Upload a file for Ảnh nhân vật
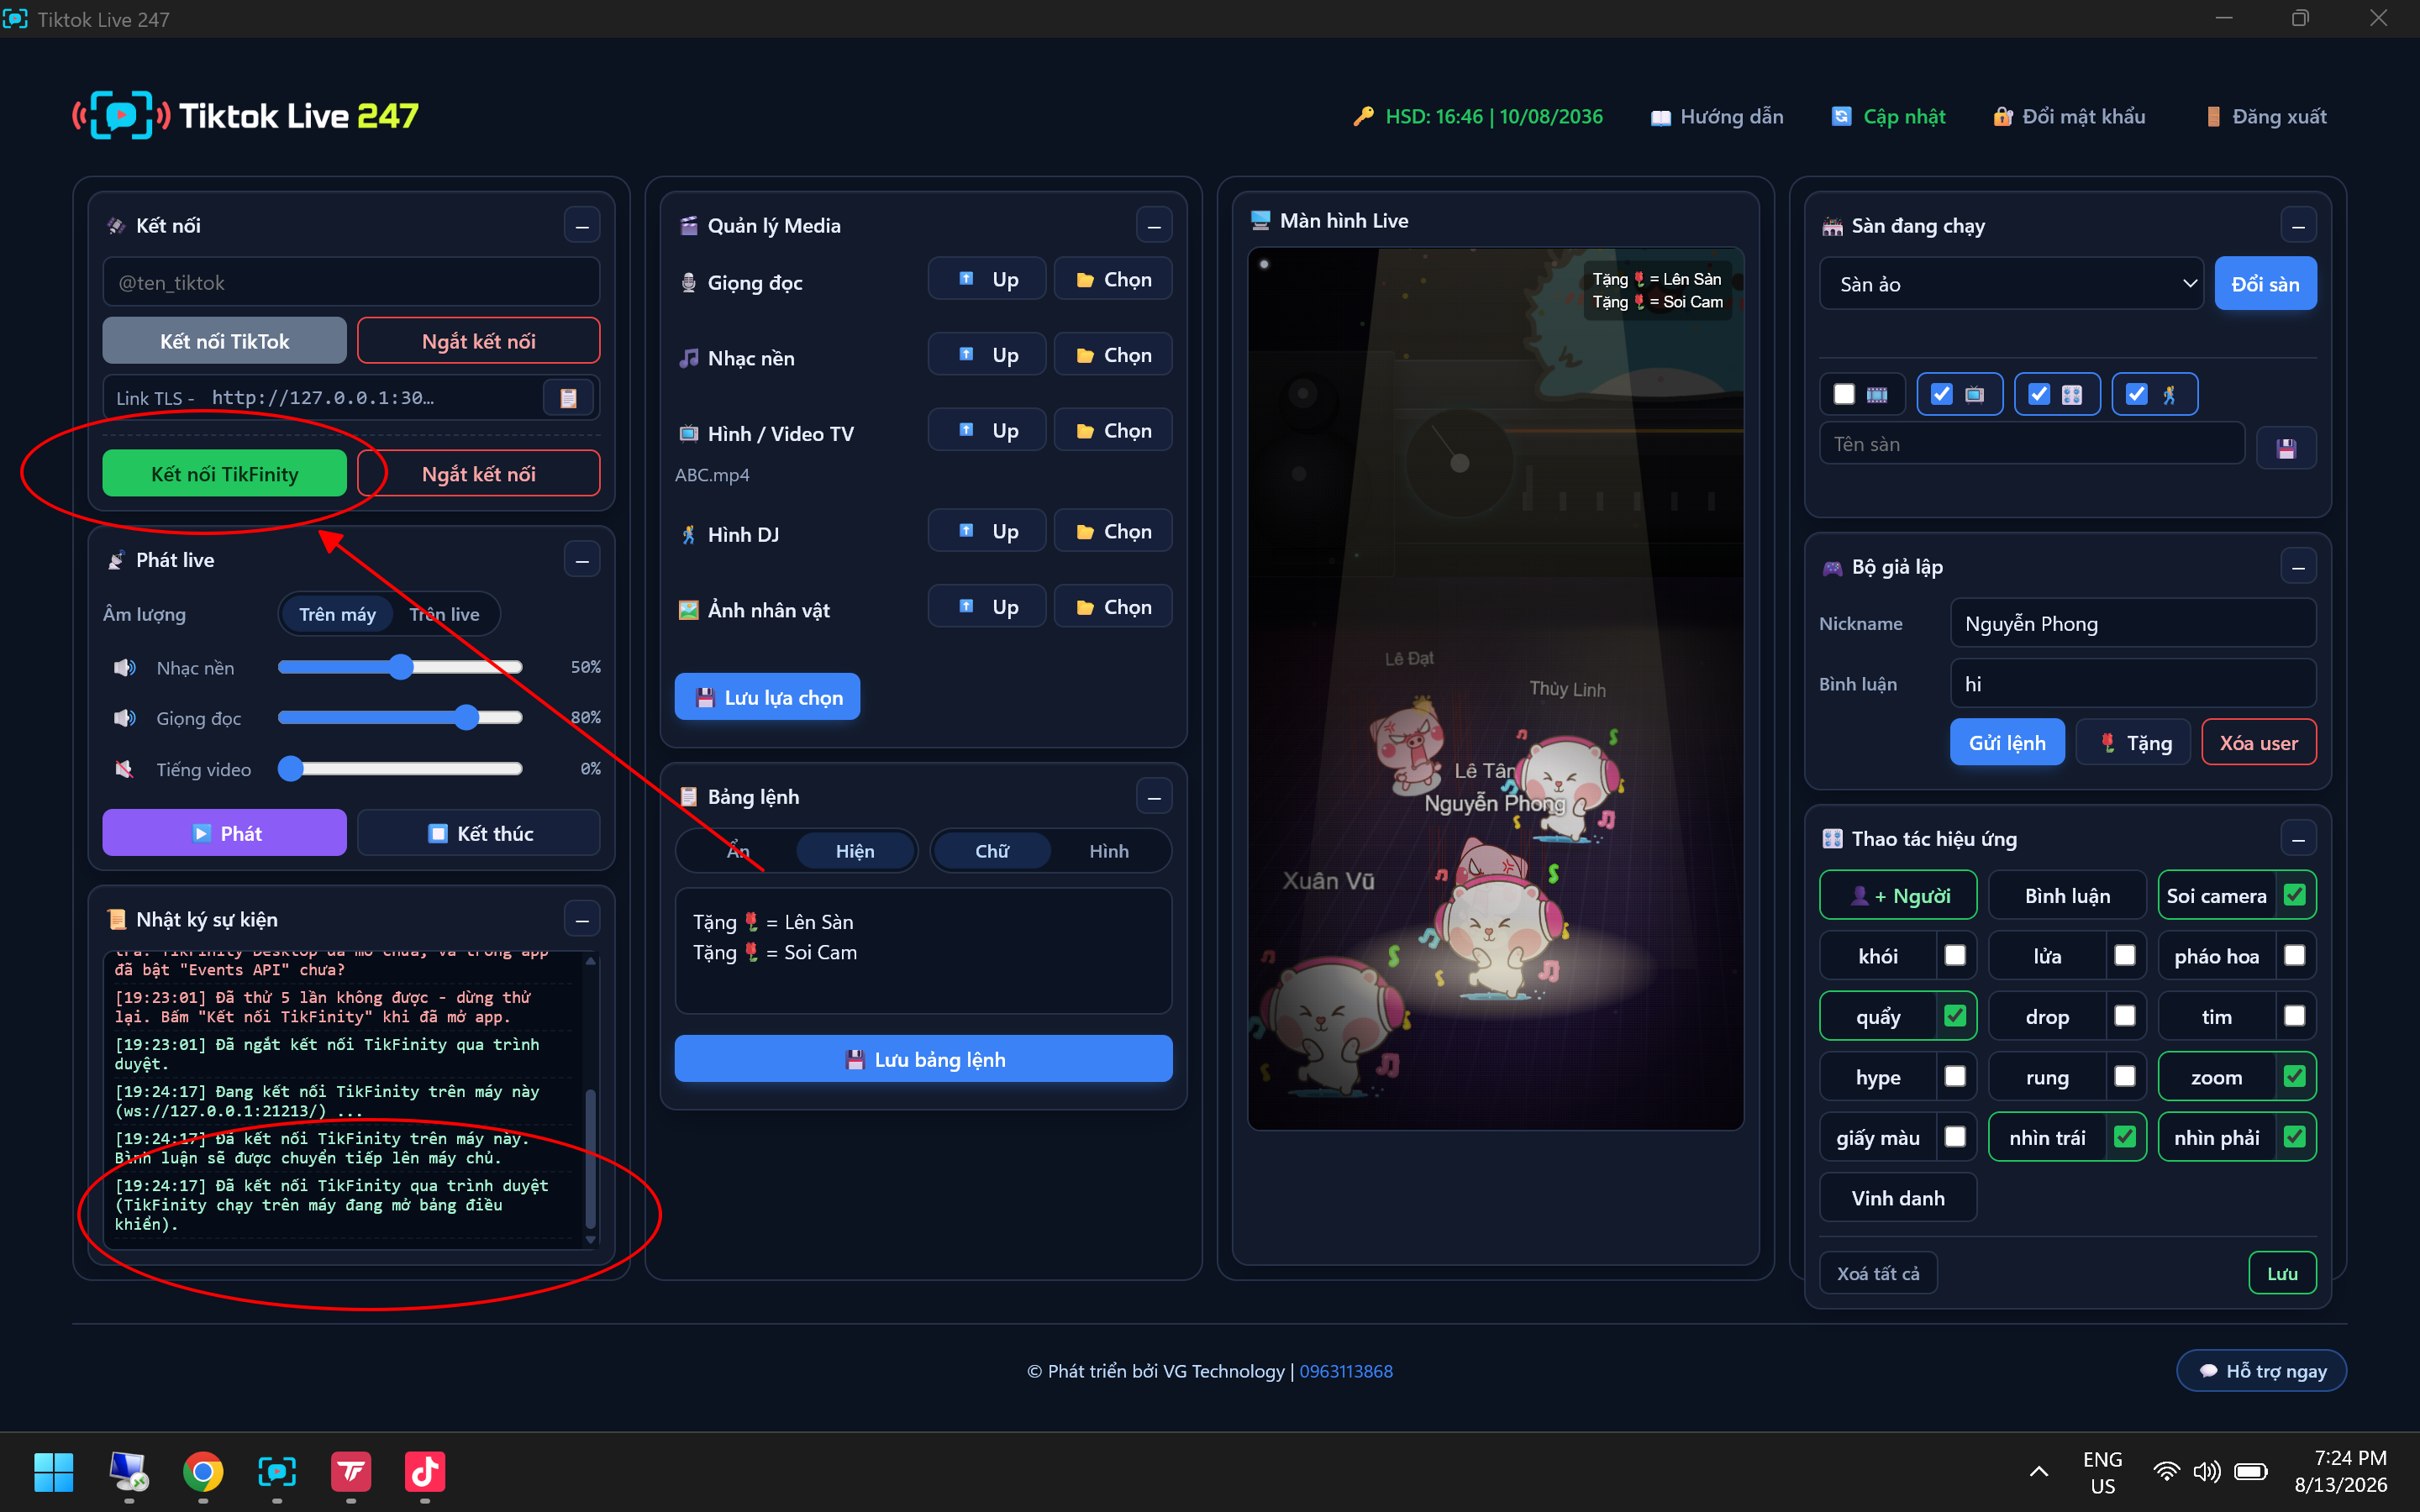2420x1512 pixels. 987,607
